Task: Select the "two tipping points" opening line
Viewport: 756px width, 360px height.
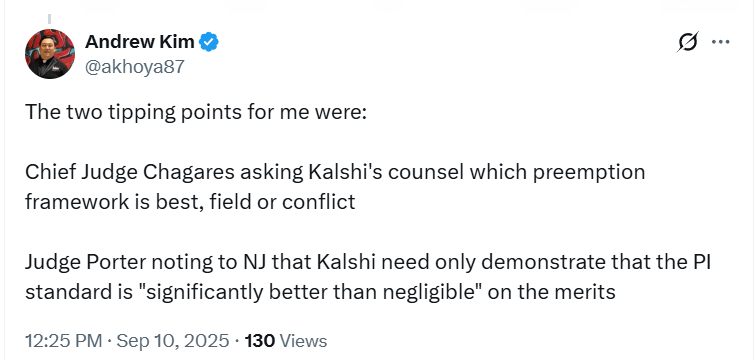Action: 196,112
